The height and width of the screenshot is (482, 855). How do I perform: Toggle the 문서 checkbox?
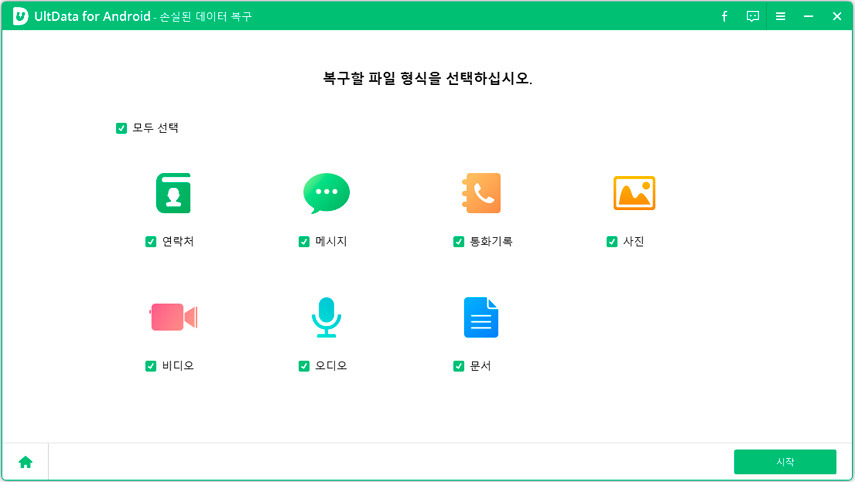(x=458, y=366)
